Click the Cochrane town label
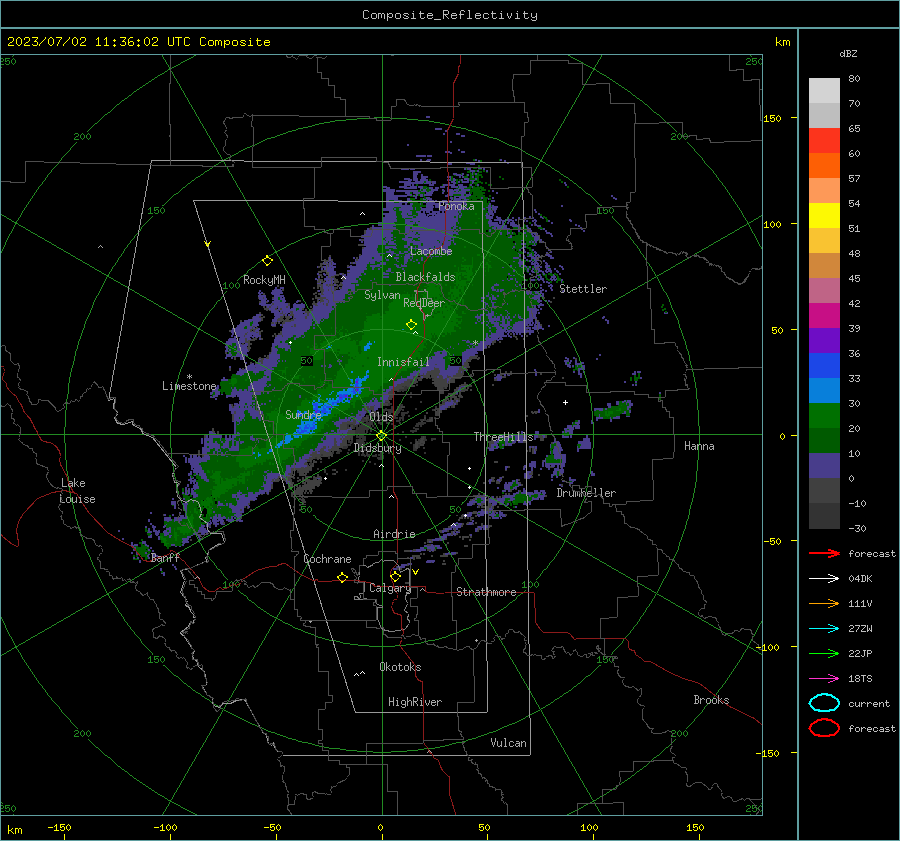Viewport: 900px width, 841px height. (x=327, y=559)
